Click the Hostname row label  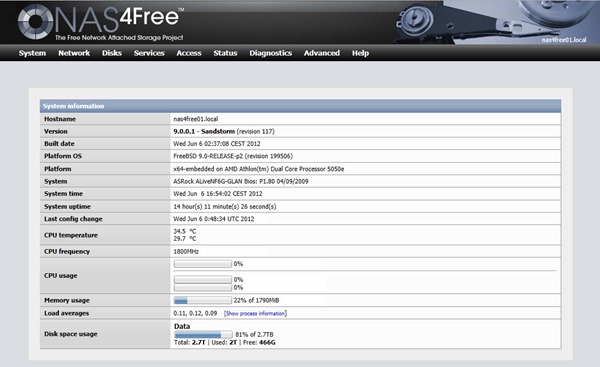coord(60,119)
